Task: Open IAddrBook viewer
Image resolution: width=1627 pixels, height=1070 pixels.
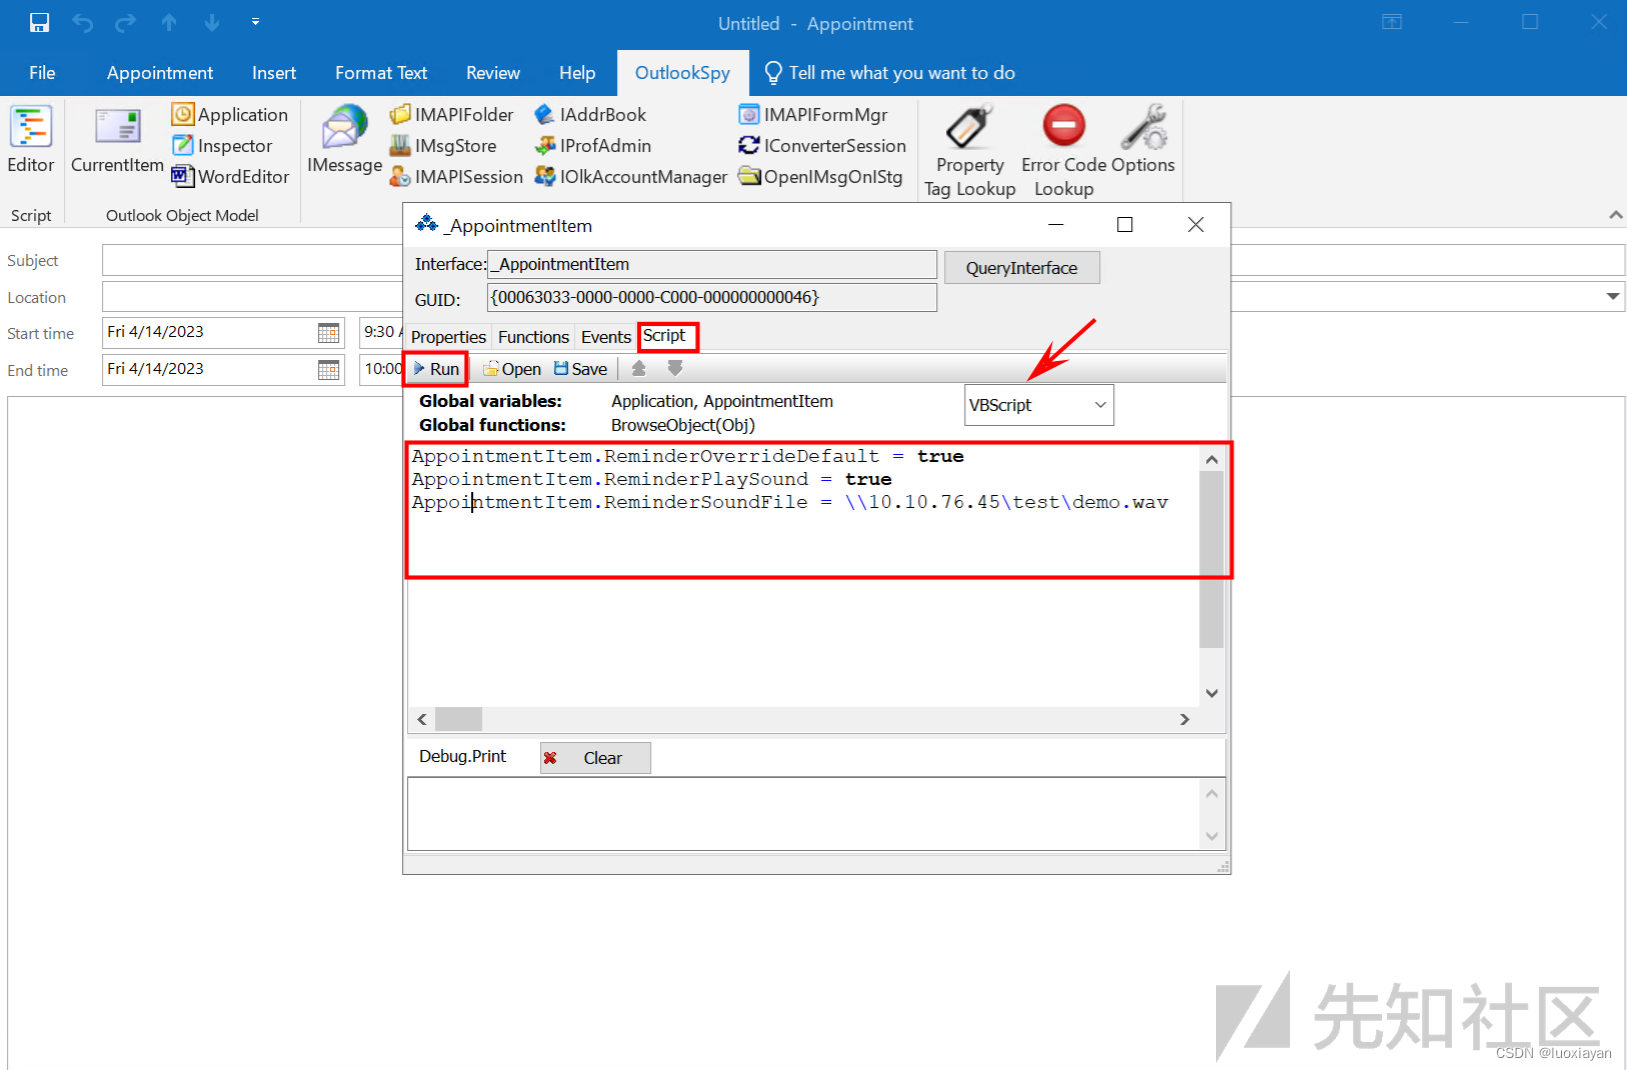Action: pyautogui.click(x=590, y=114)
